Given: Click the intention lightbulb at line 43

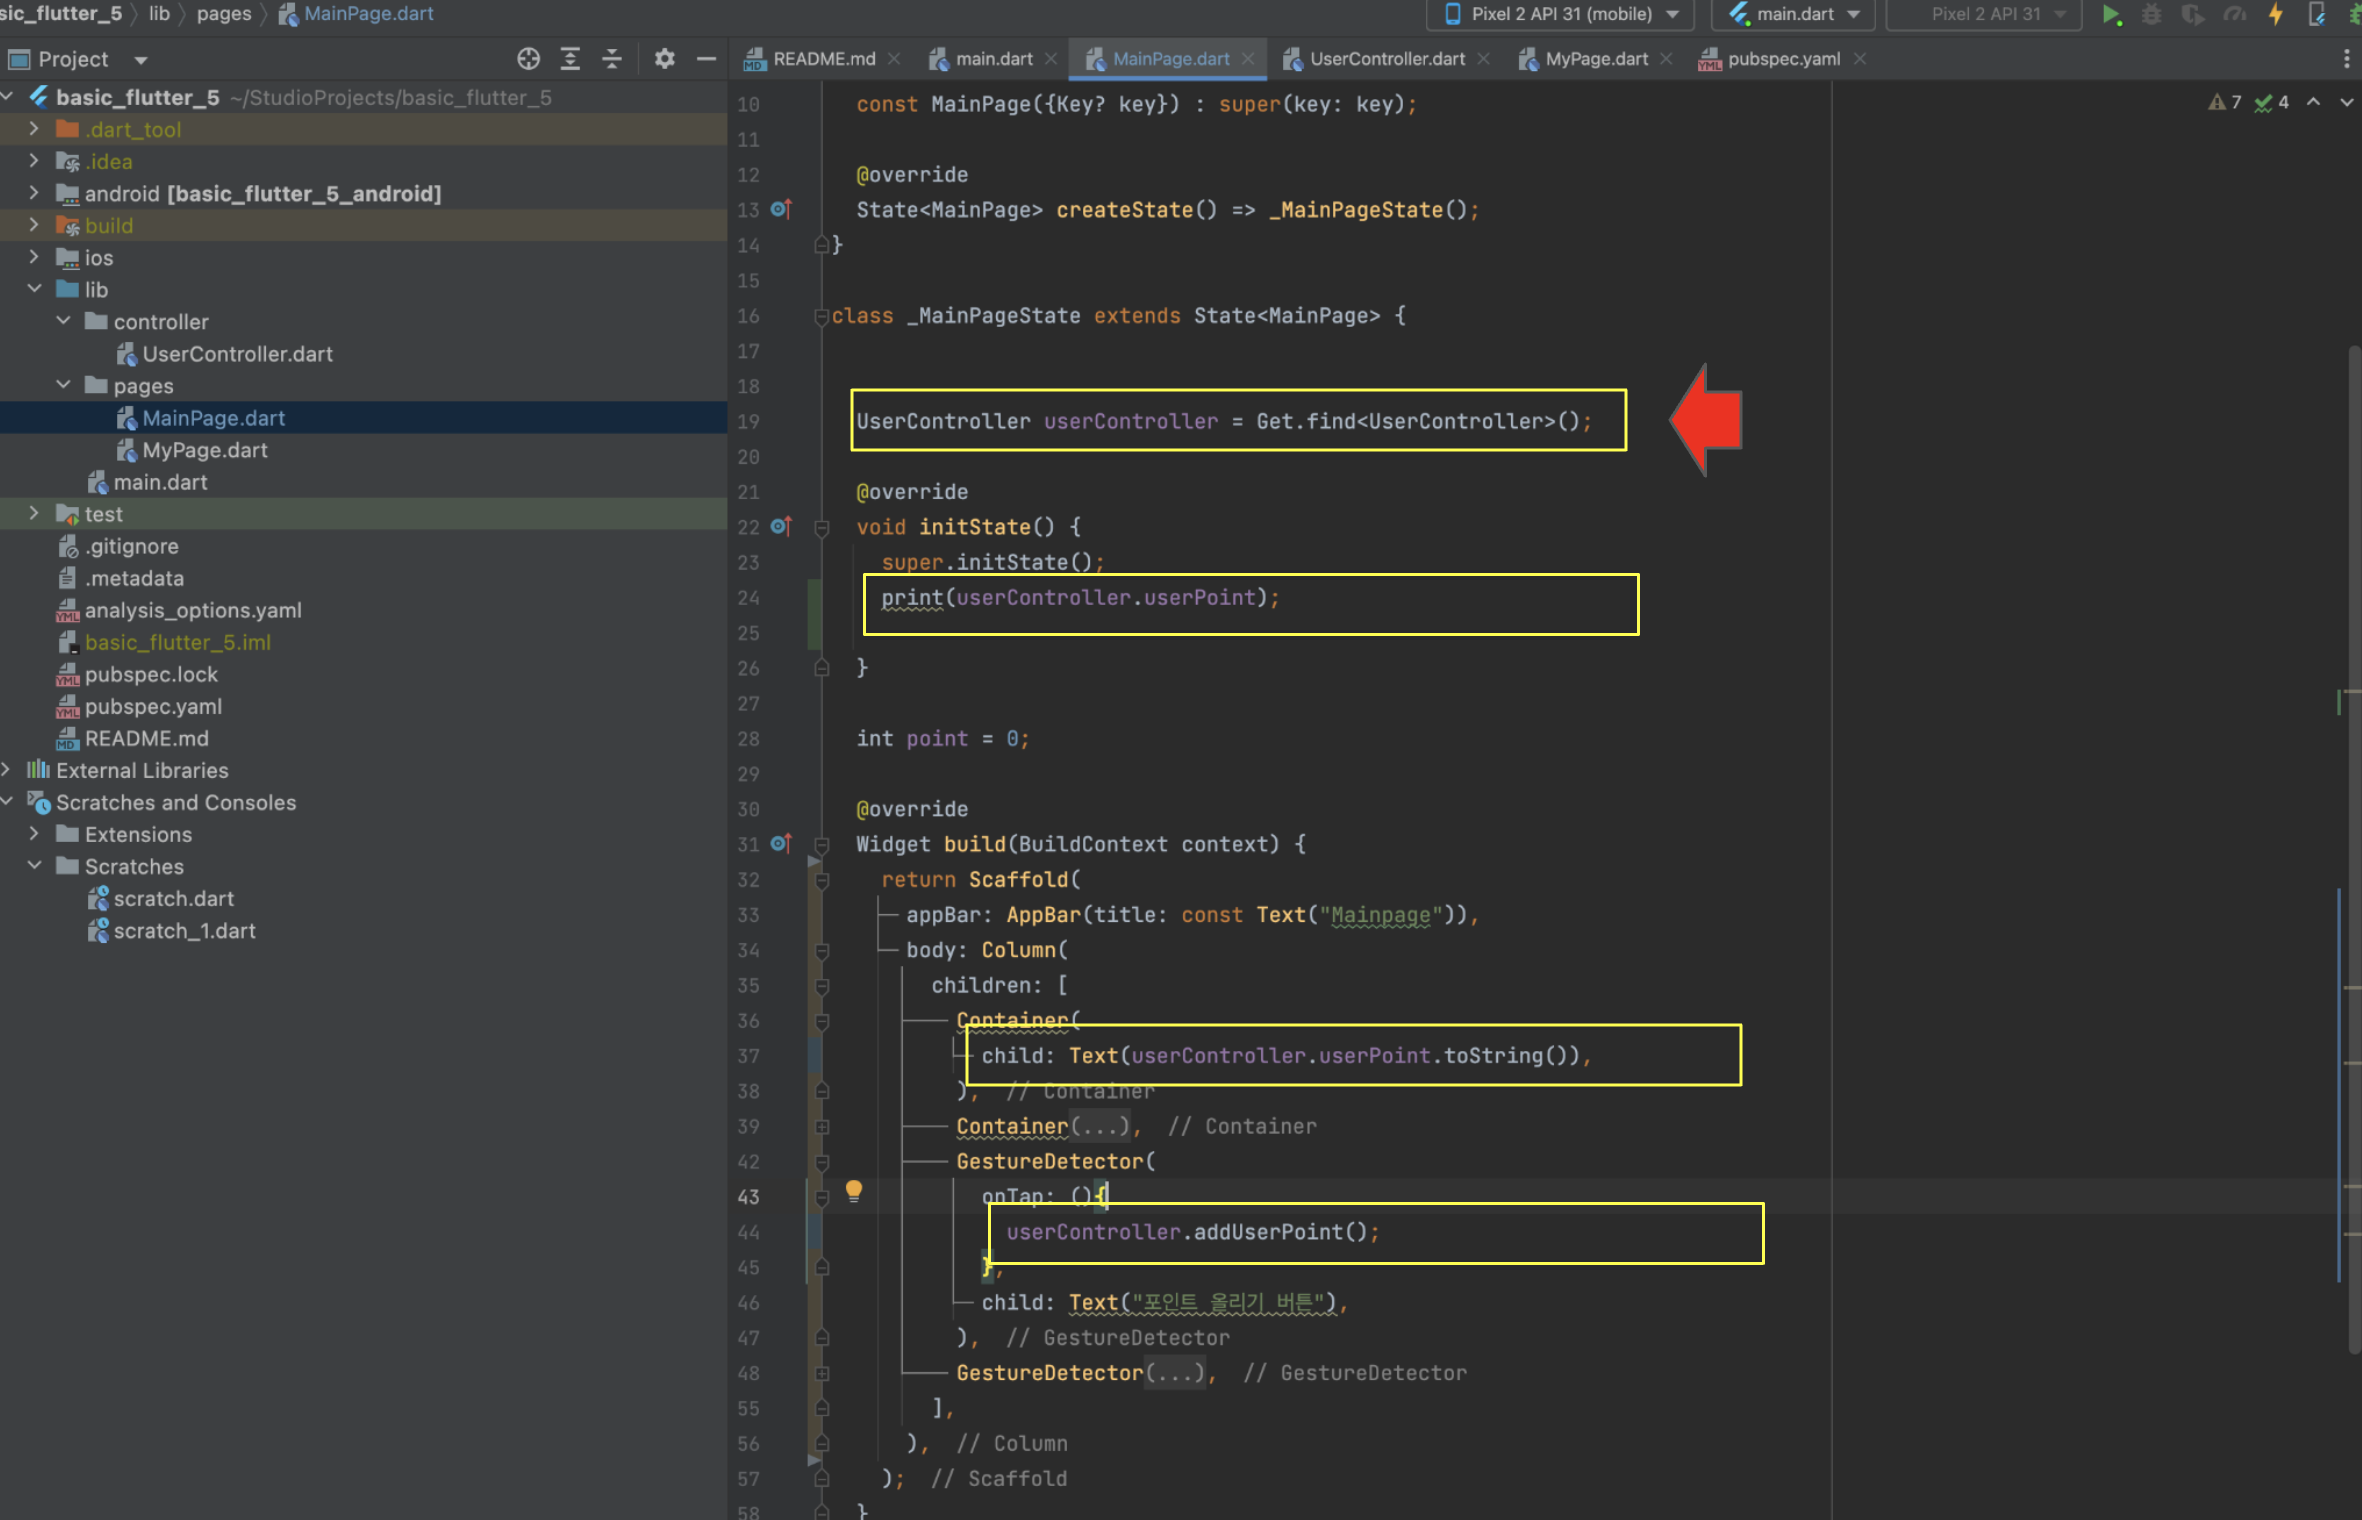Looking at the screenshot, I should coord(853,1190).
